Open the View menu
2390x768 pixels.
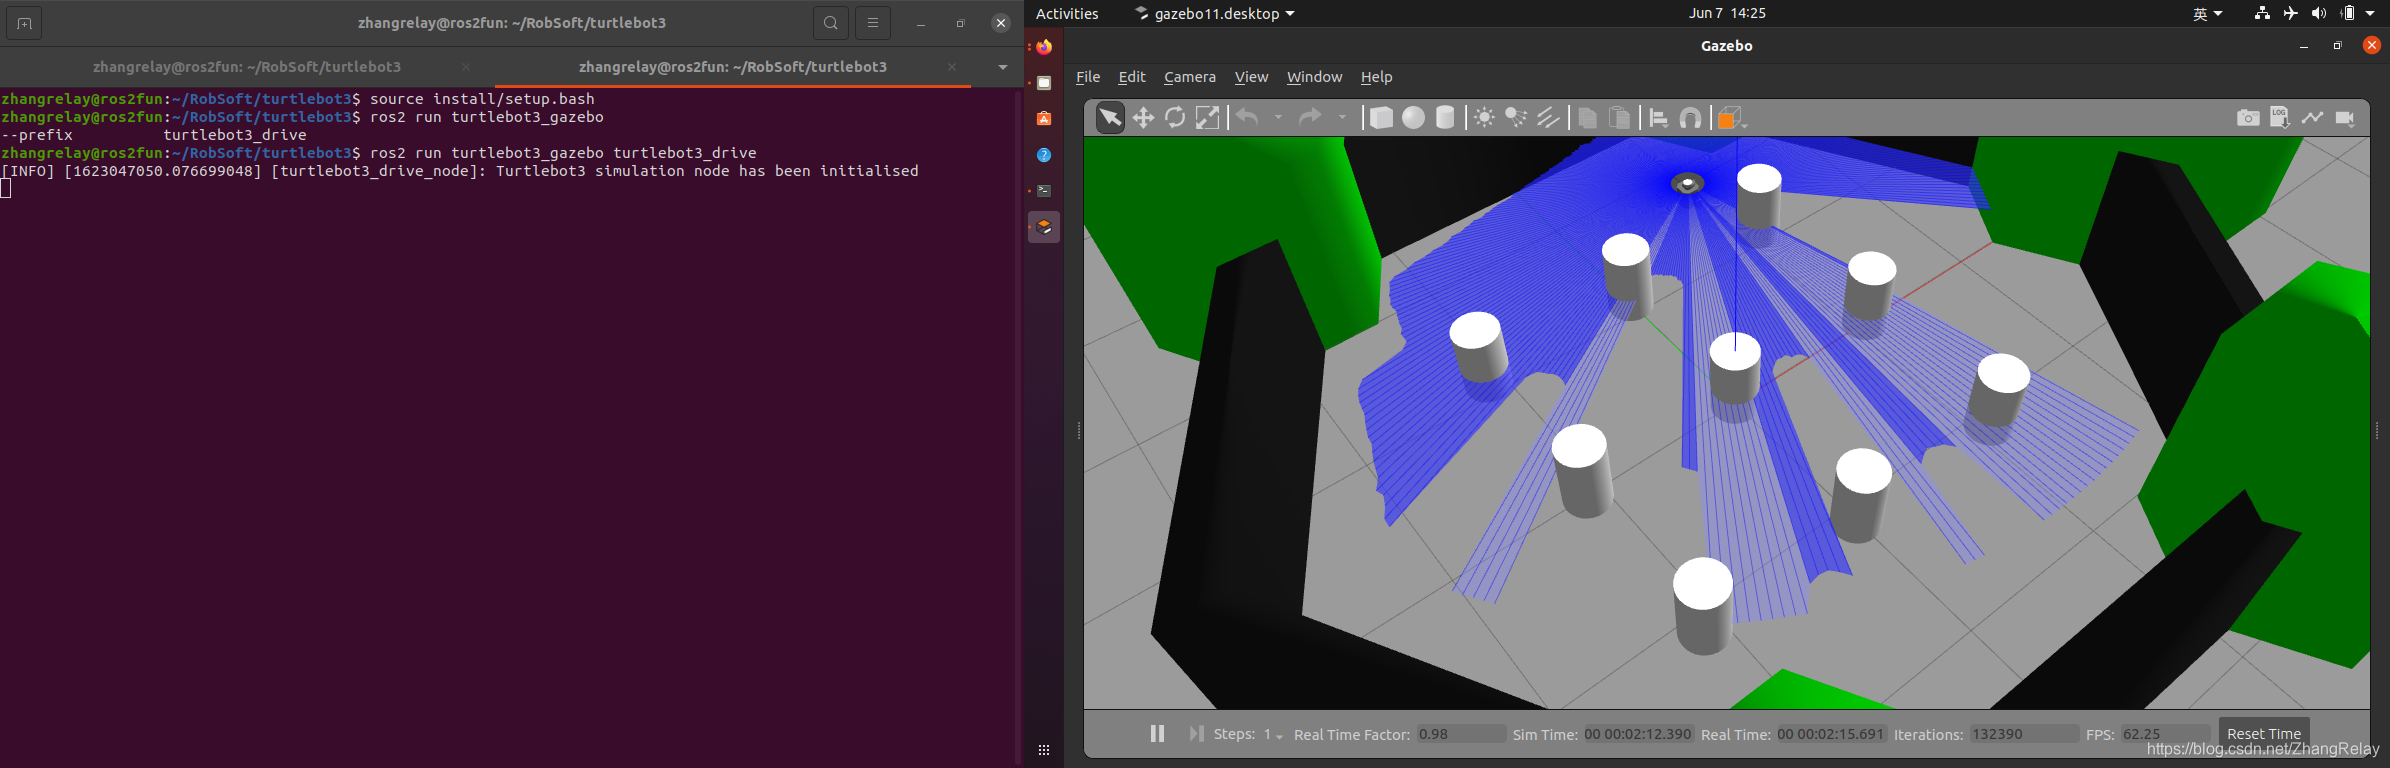point(1251,77)
